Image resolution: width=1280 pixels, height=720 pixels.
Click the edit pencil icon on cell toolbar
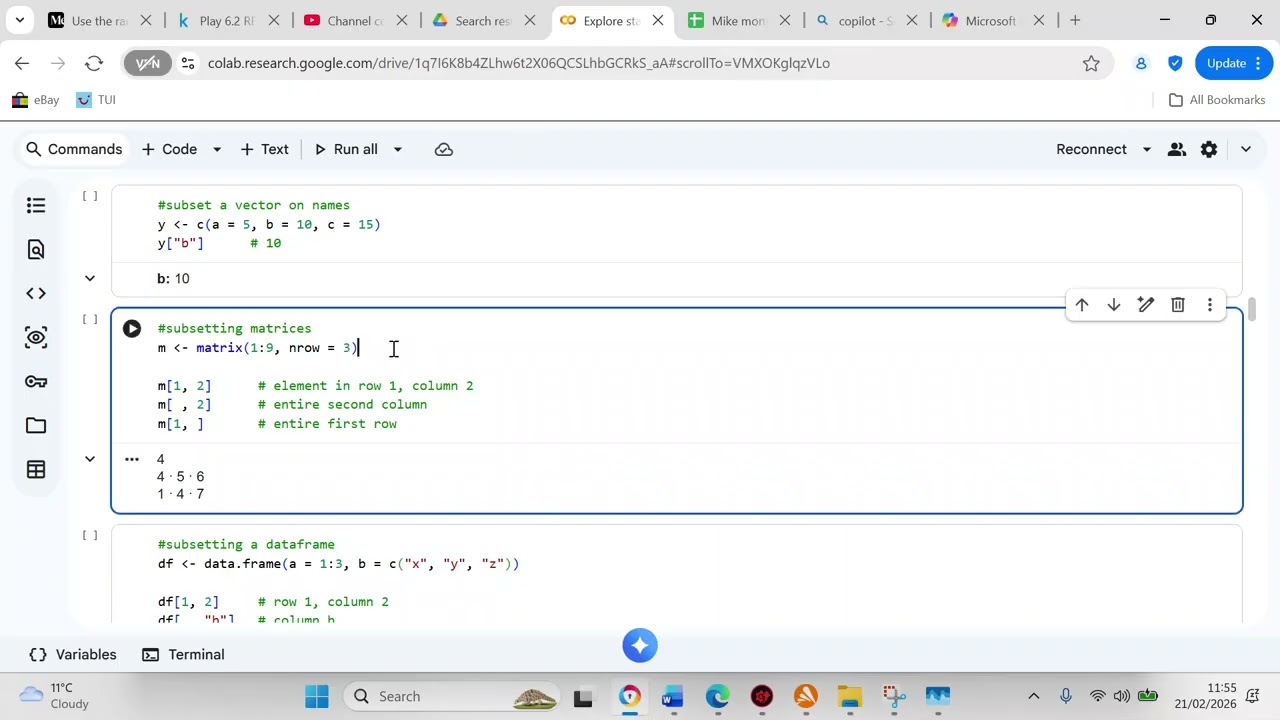[x=1146, y=305]
